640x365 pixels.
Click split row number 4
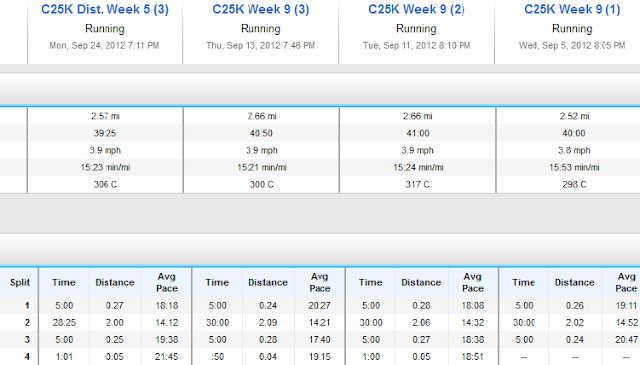pos(27,357)
